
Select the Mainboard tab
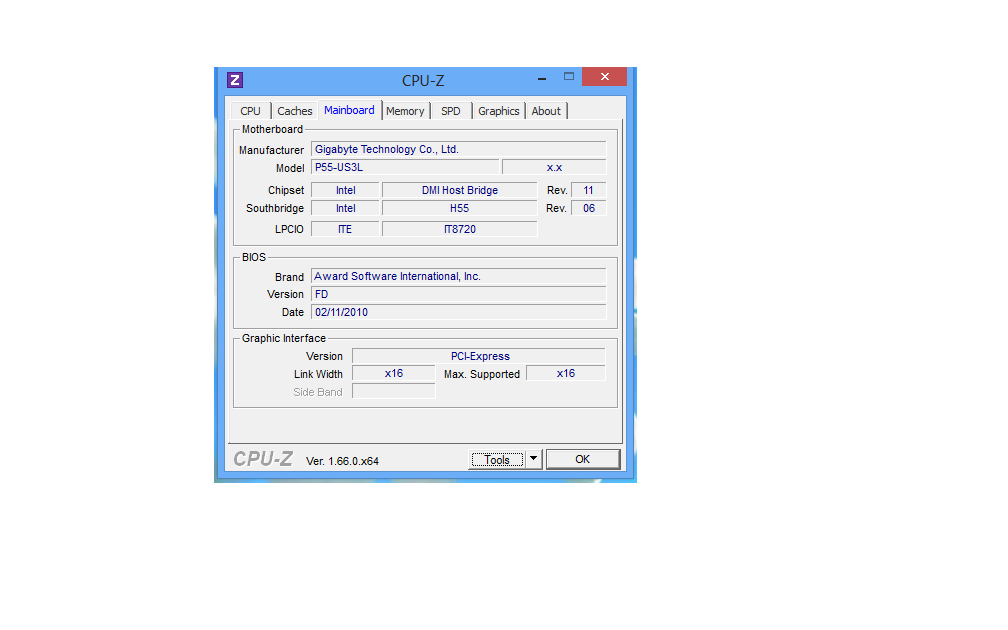point(349,110)
